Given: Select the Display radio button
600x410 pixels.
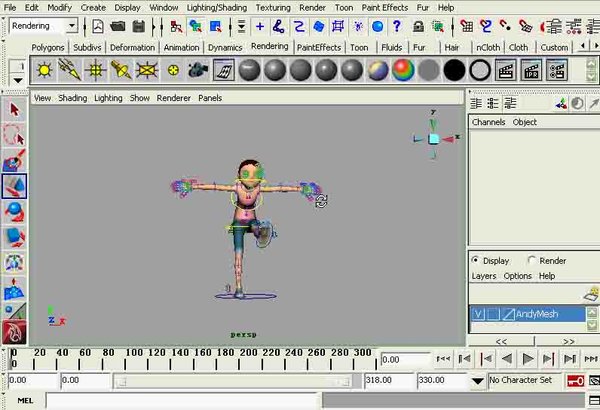Looking at the screenshot, I should click(x=475, y=260).
